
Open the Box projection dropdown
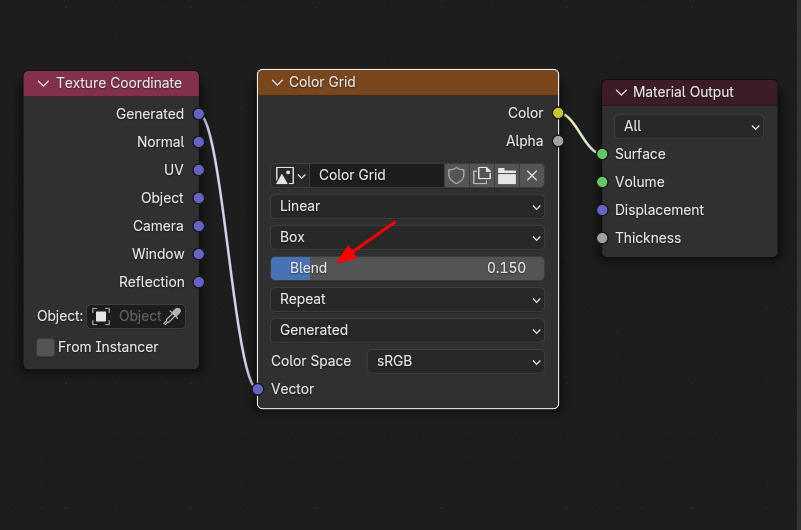click(407, 237)
